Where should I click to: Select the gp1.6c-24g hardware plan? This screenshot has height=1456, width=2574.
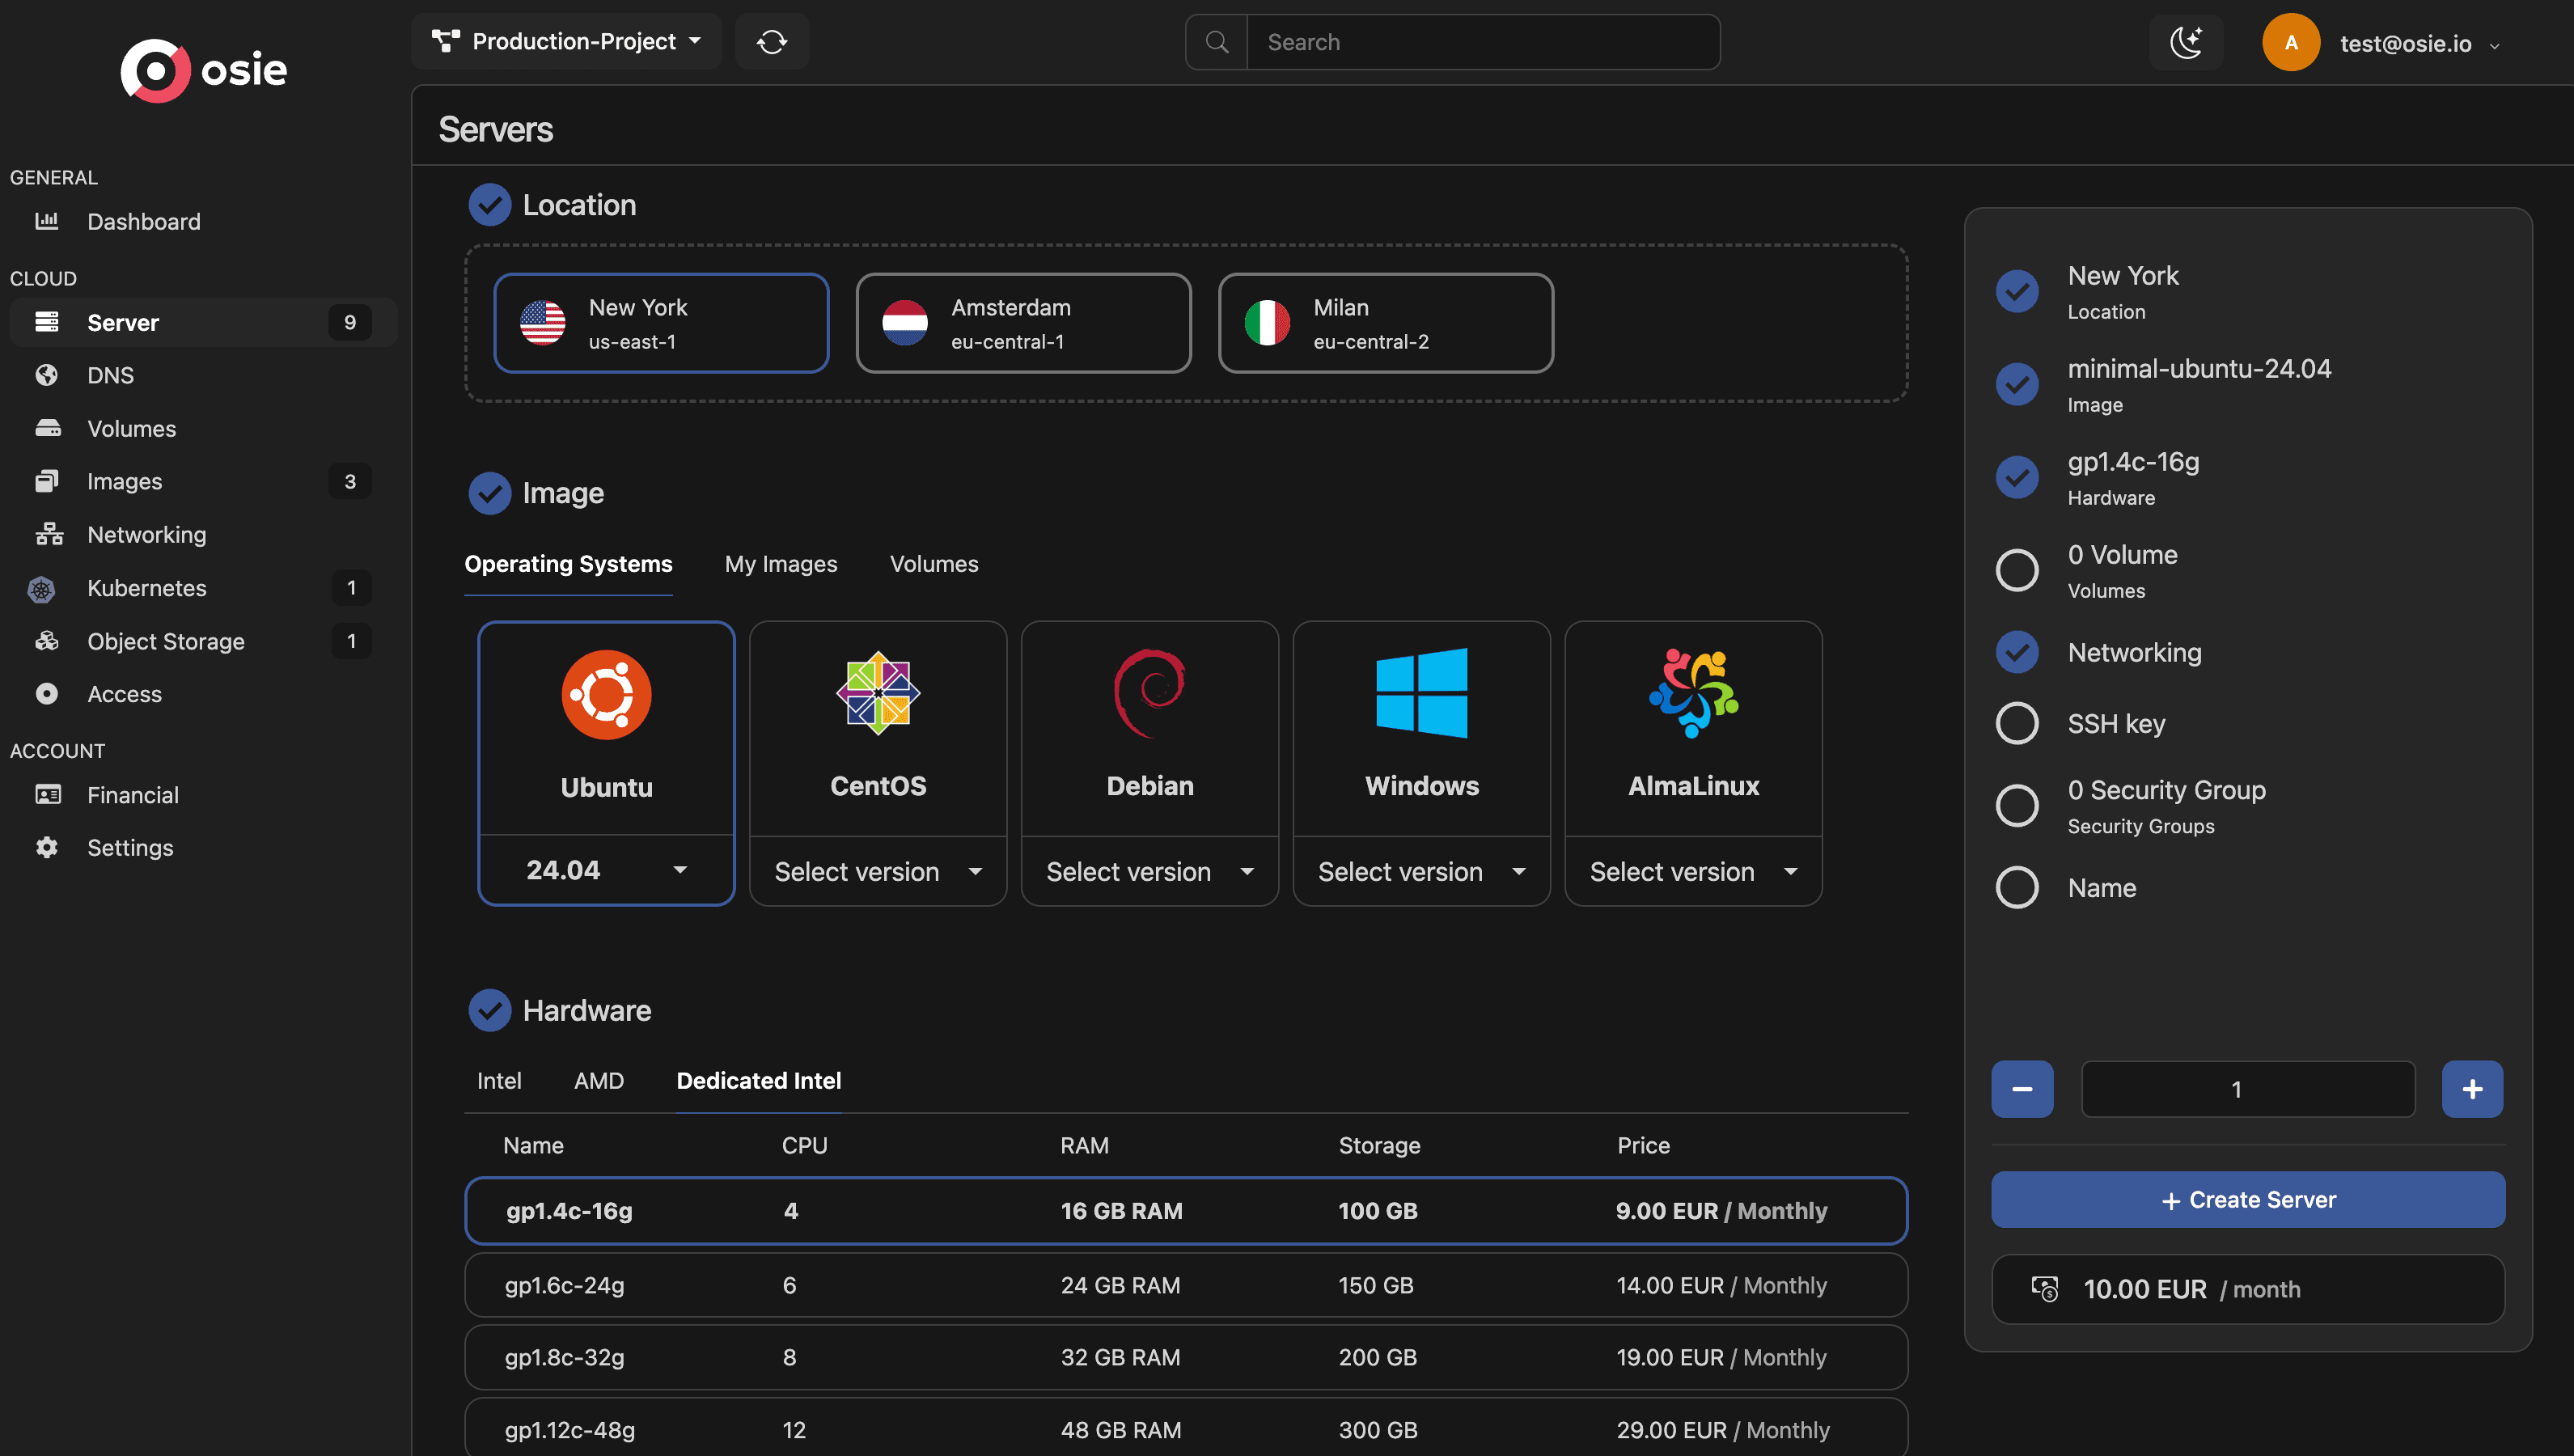(1186, 1285)
